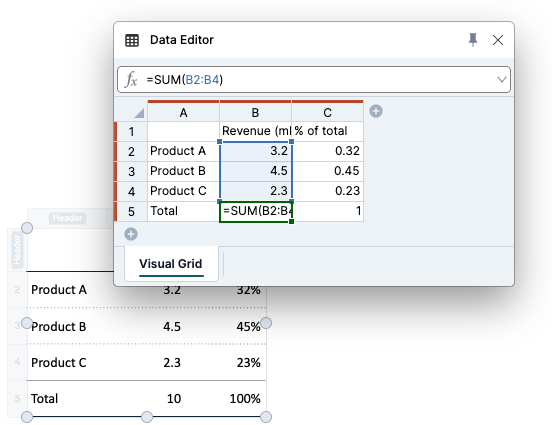Viewport: 552px width, 425px height.
Task: Select row 5 header in editor
Action: [x=131, y=211]
